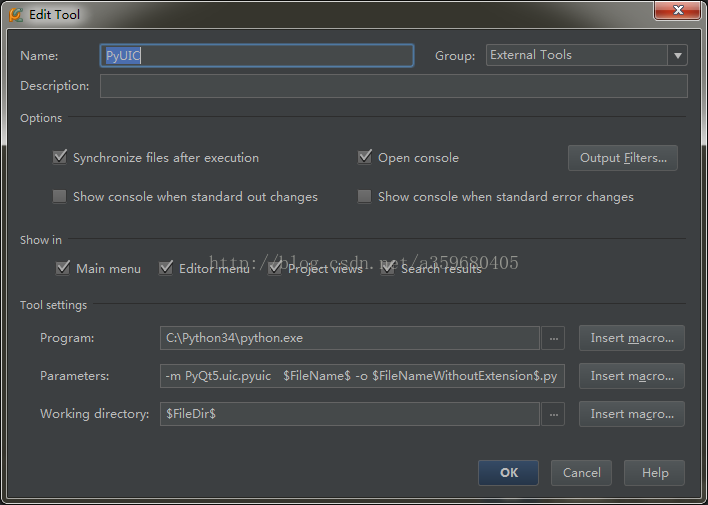Screen dimensions: 708x505
Task: Toggle the Project views checkbox
Action: (x=275, y=269)
